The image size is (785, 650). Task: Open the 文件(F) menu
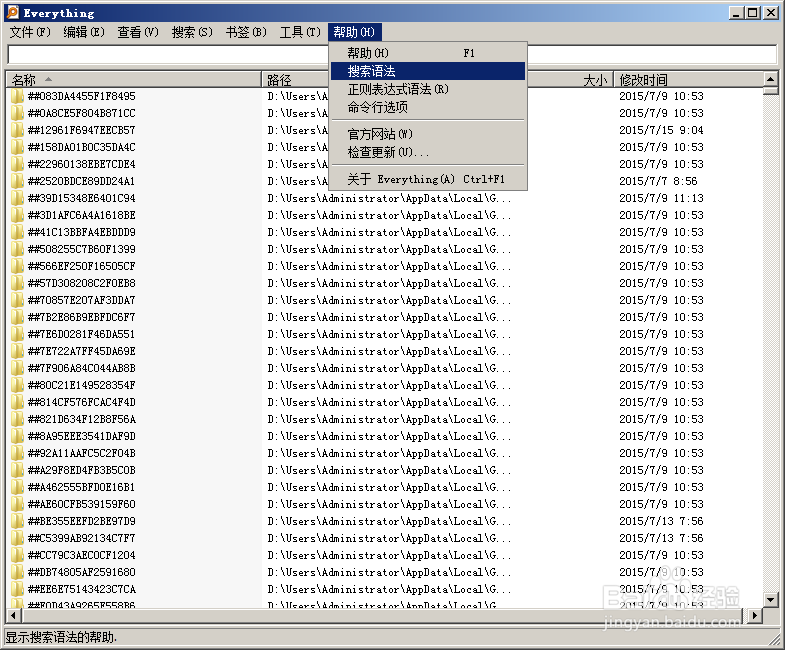coord(30,32)
